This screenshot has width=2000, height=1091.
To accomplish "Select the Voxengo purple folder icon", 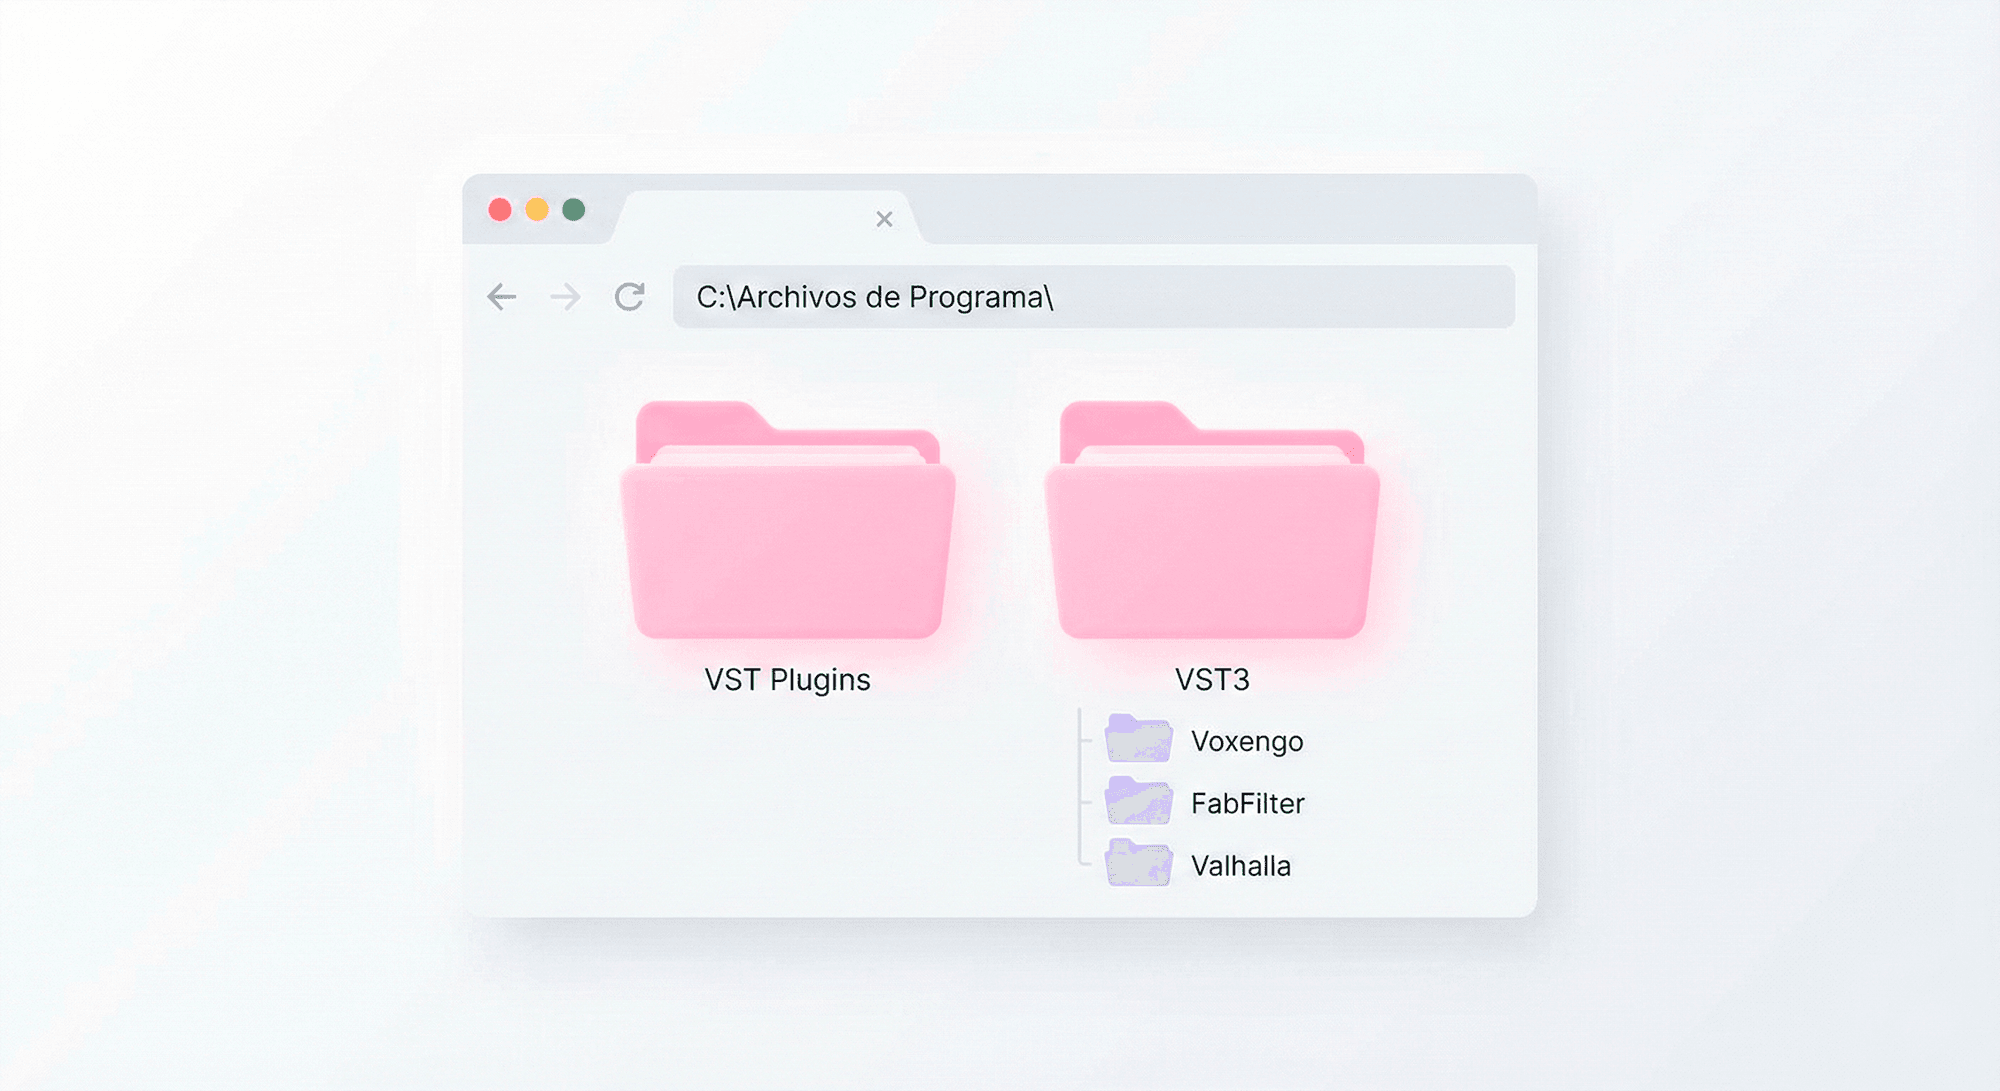I will pos(1138,738).
